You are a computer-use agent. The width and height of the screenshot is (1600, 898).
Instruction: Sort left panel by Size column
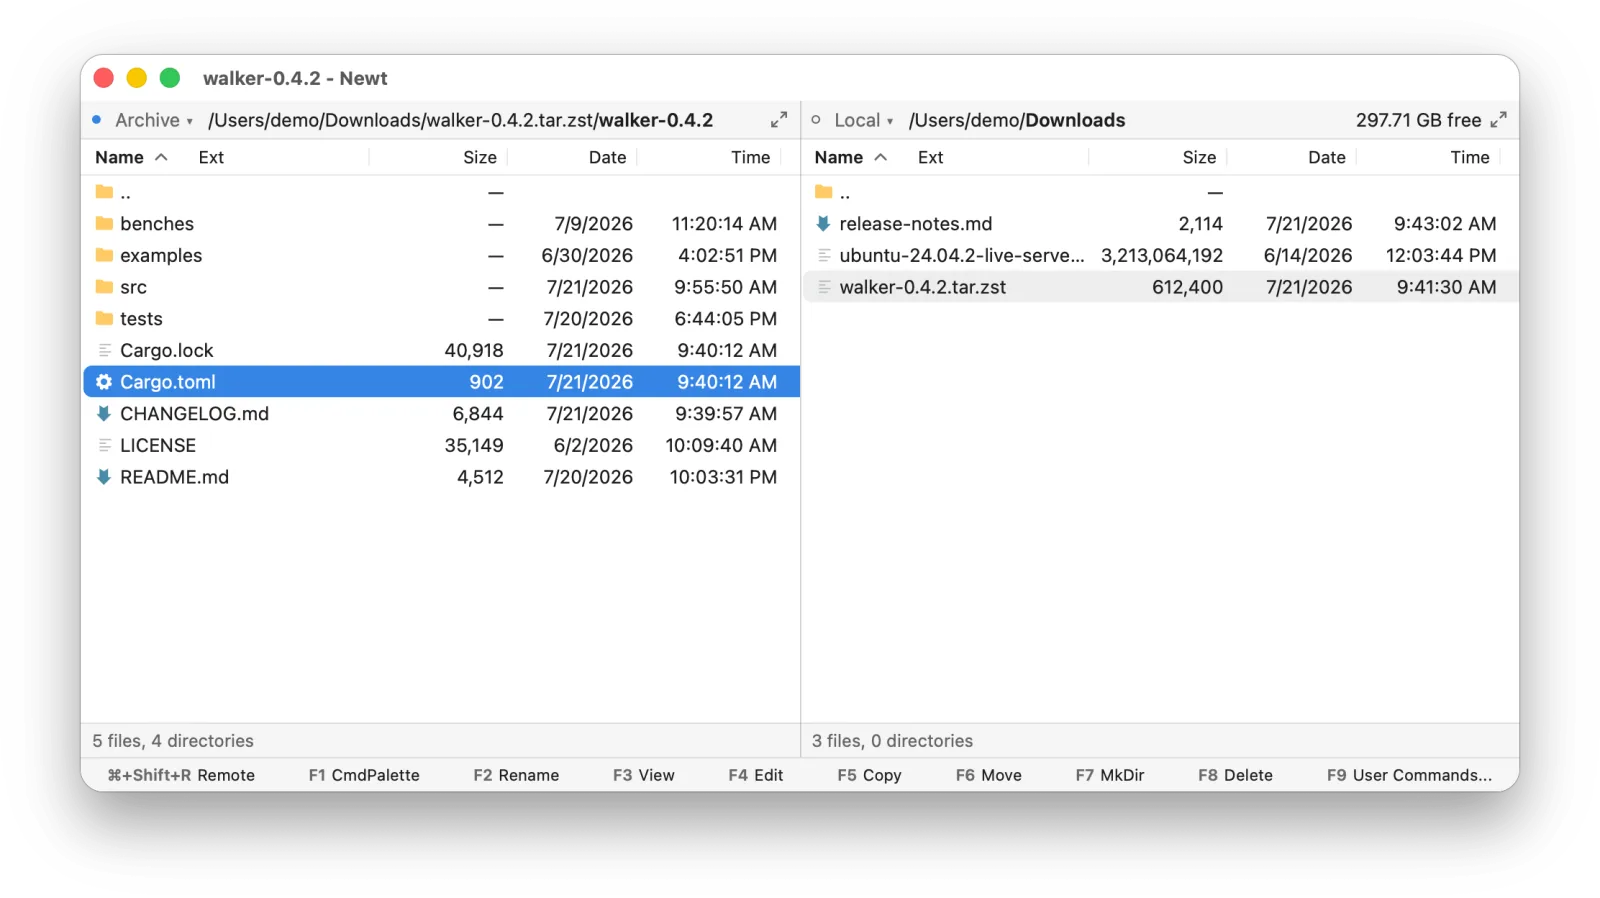(480, 157)
